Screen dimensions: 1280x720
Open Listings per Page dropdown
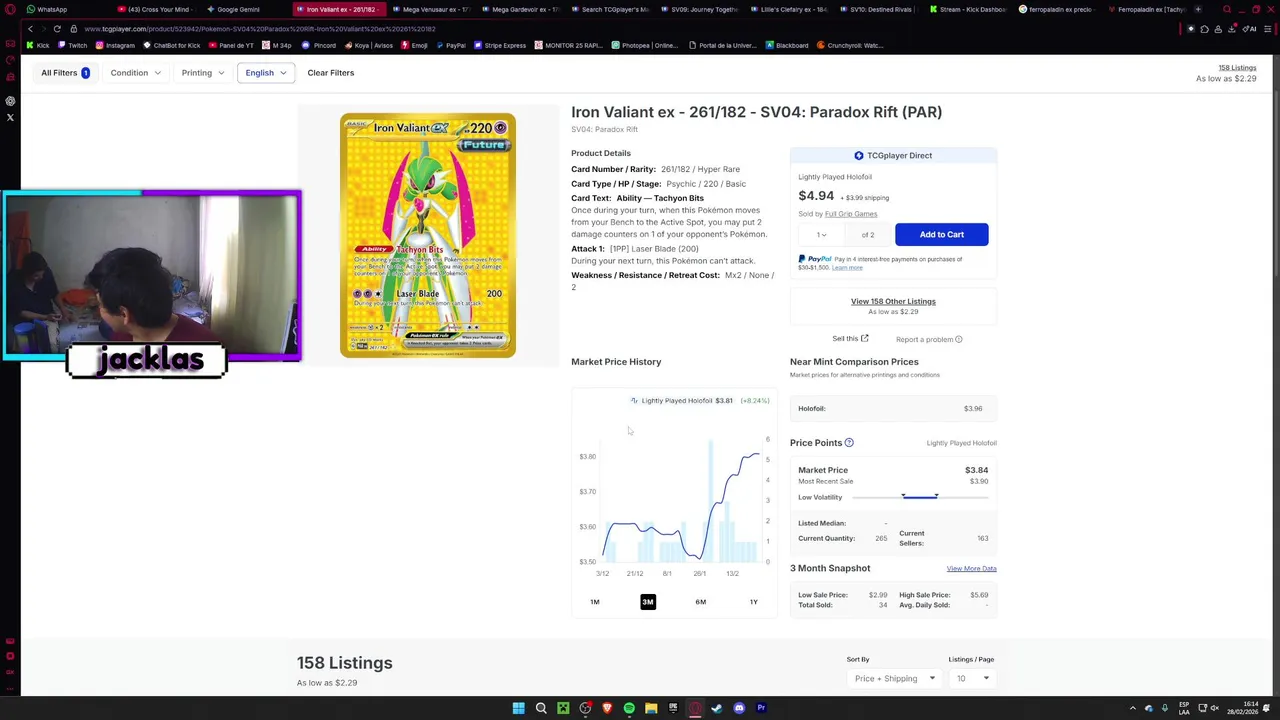tap(972, 679)
